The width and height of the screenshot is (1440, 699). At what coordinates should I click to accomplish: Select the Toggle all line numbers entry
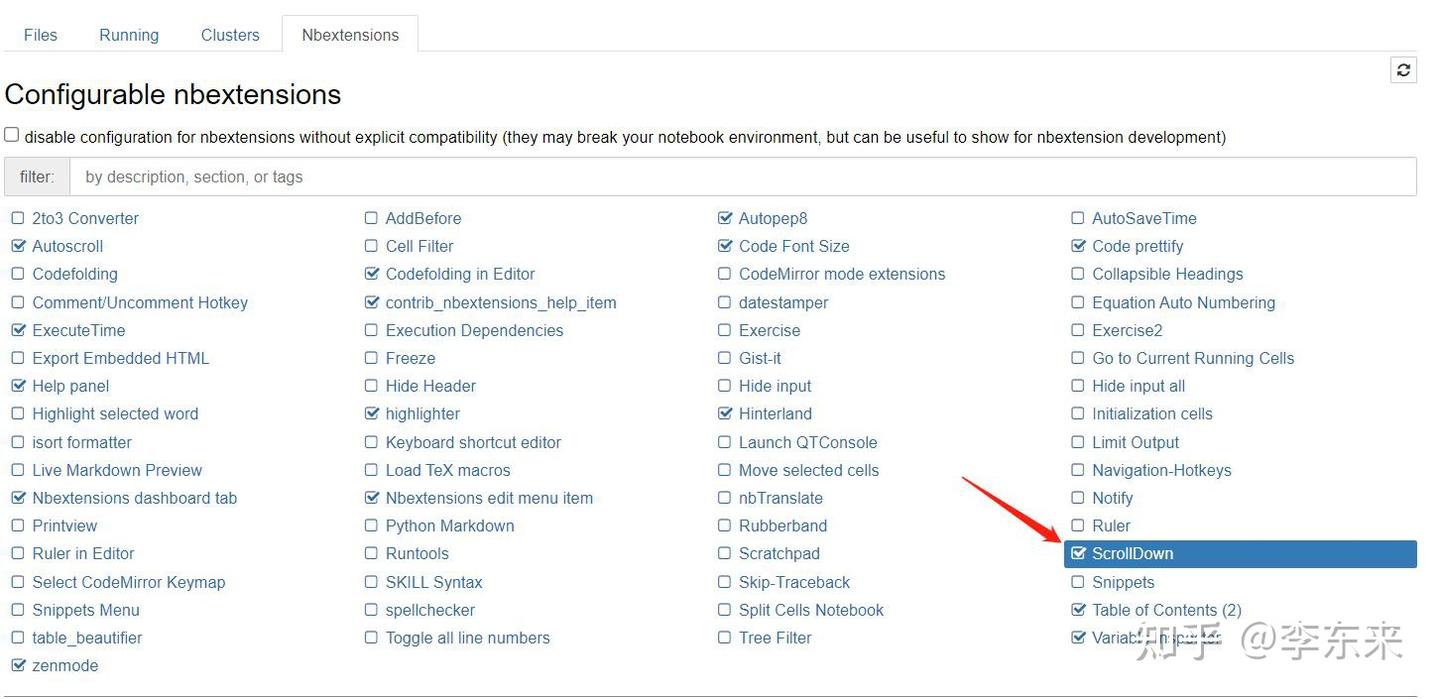[x=467, y=638]
